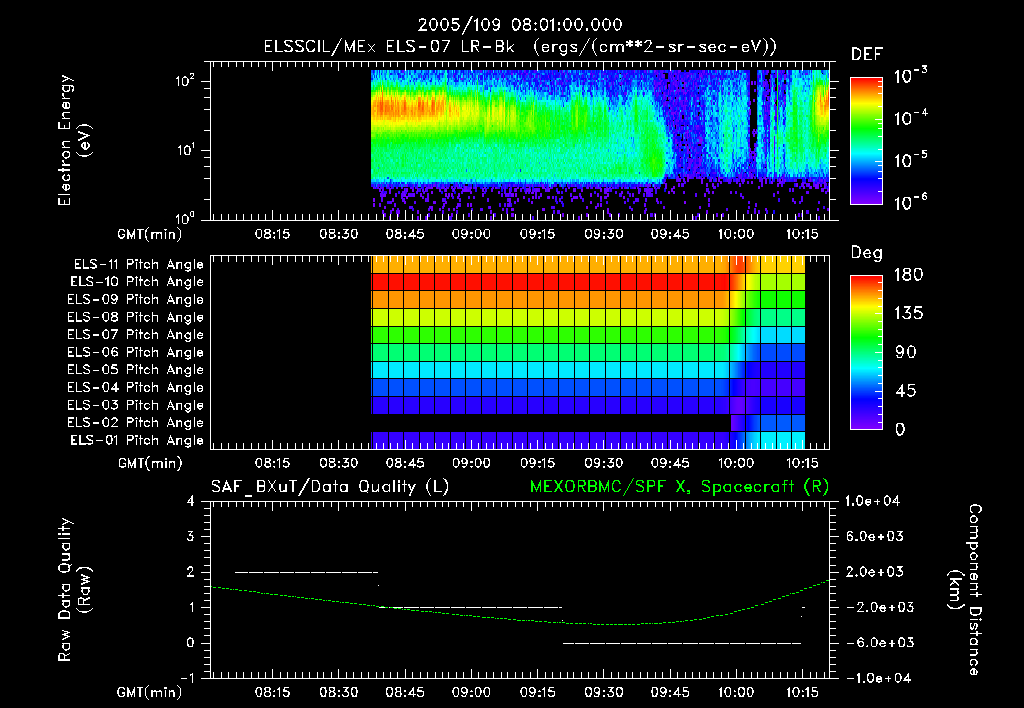The width and height of the screenshot is (1024, 708).
Task: Select the ELS-04 Pitch Angle label
Action: click(135, 387)
